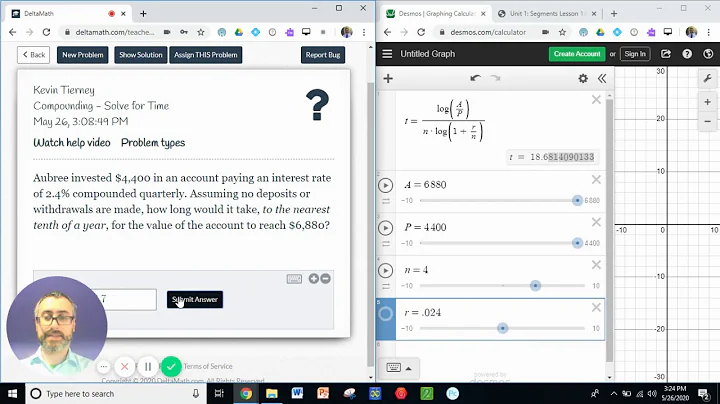Collapse the Desmos expression list

[602, 79]
